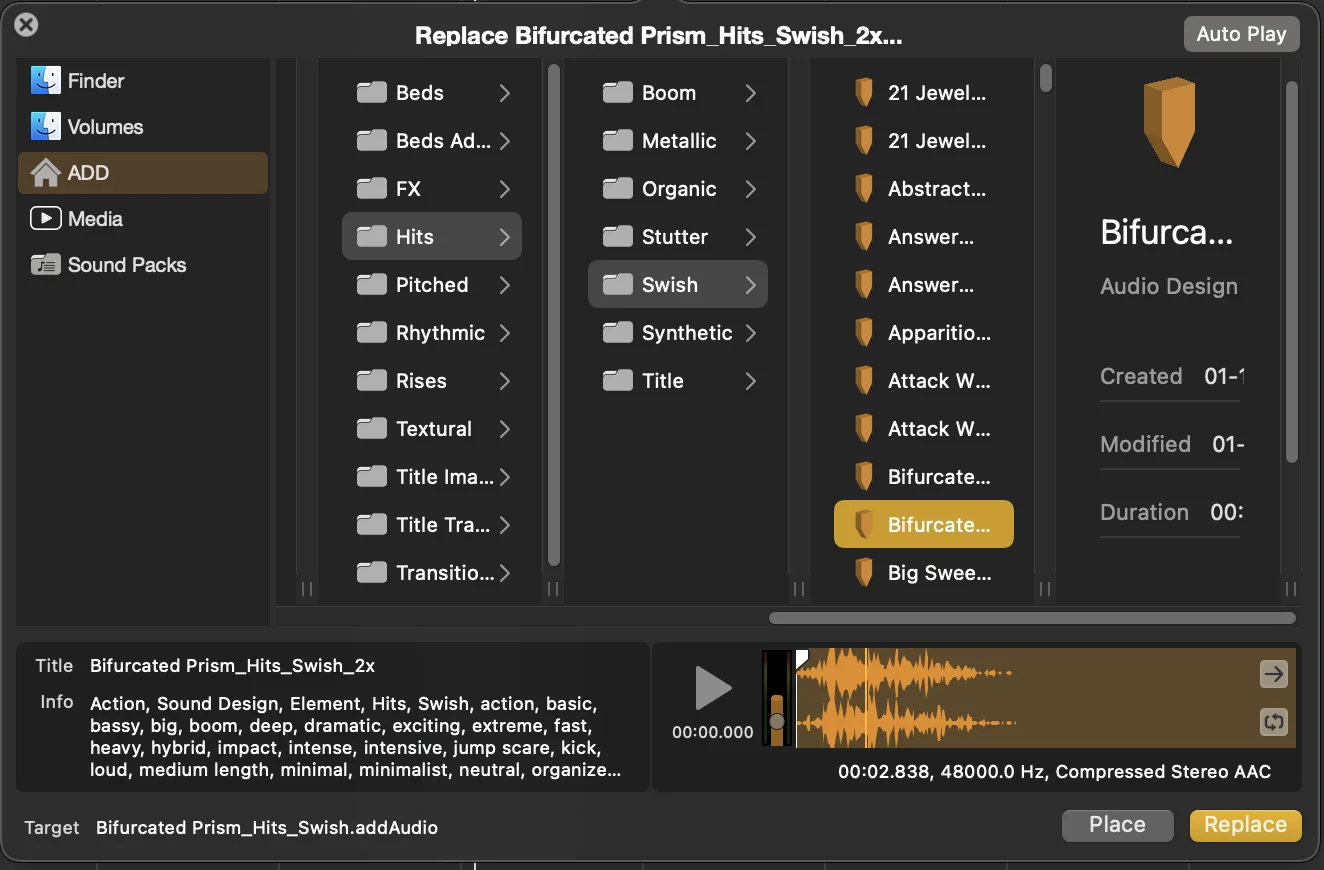This screenshot has width=1324, height=870.
Task: Click the arrow button beside the waveform
Action: 1273,674
